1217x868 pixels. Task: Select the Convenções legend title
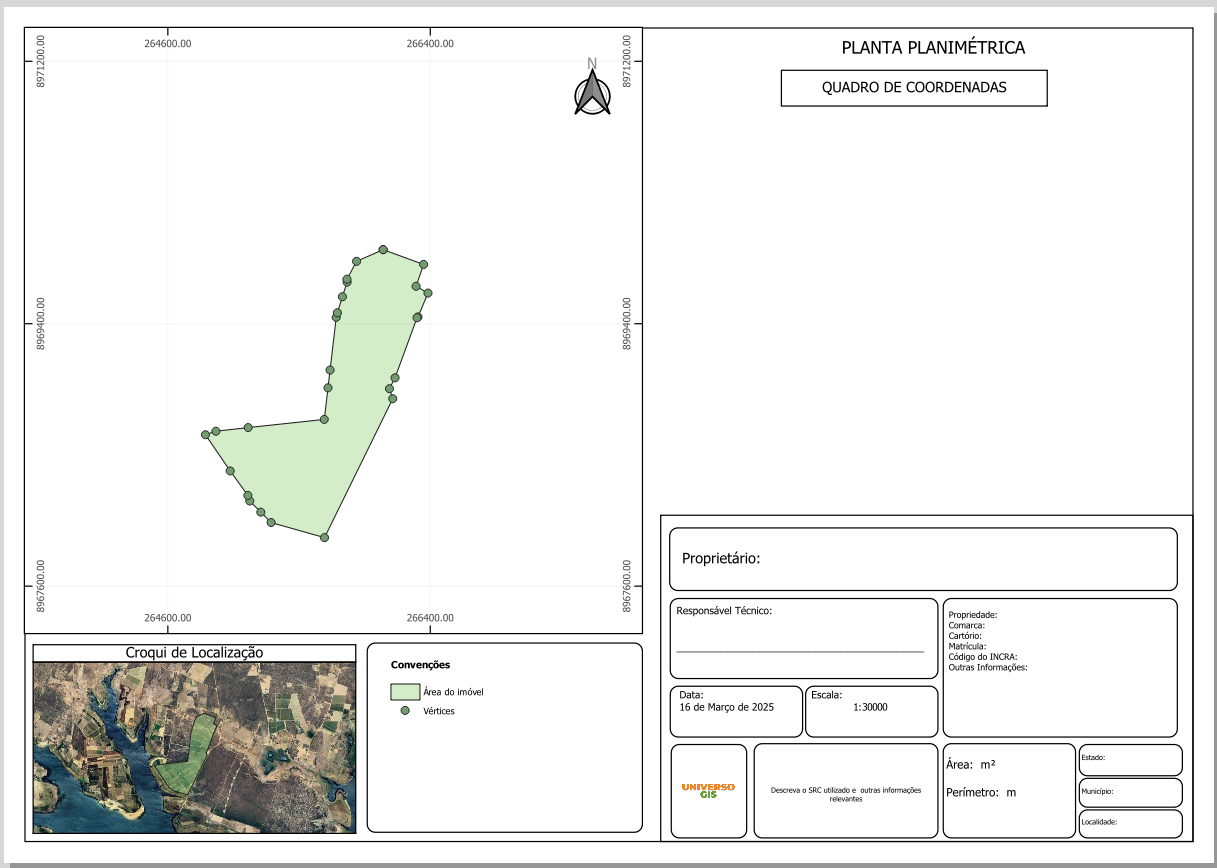pos(420,665)
